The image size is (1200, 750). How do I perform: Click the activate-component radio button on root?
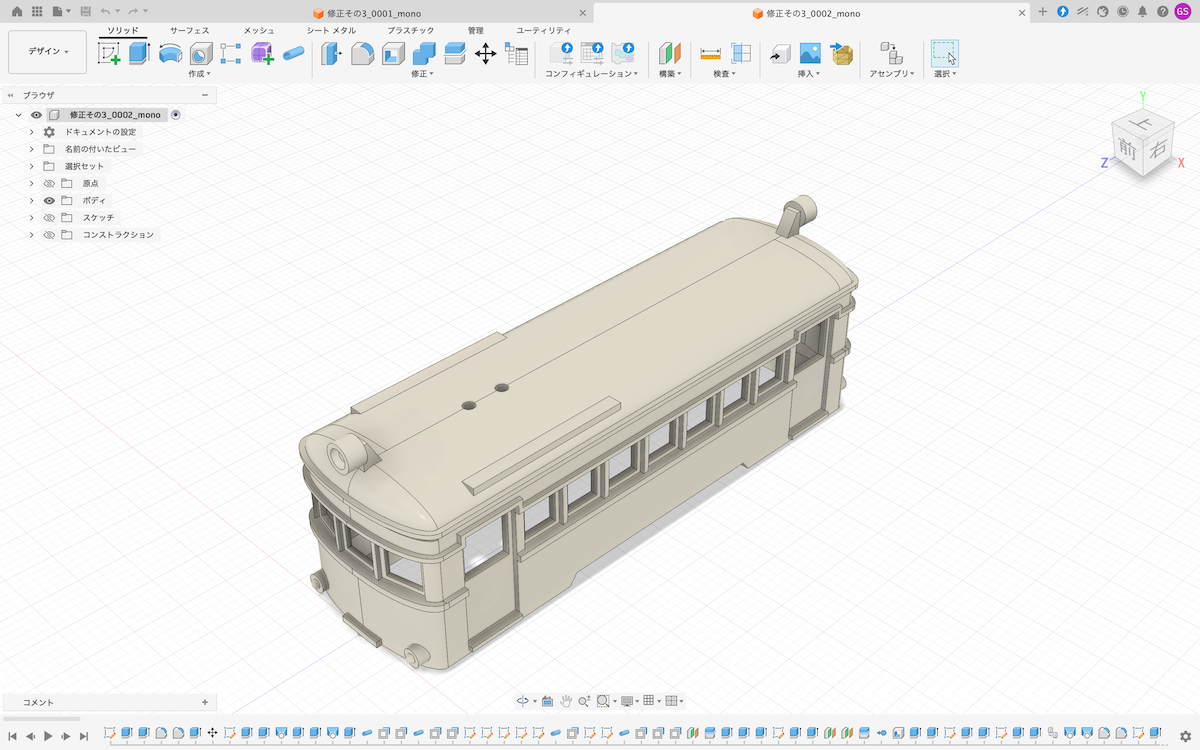[x=176, y=115]
